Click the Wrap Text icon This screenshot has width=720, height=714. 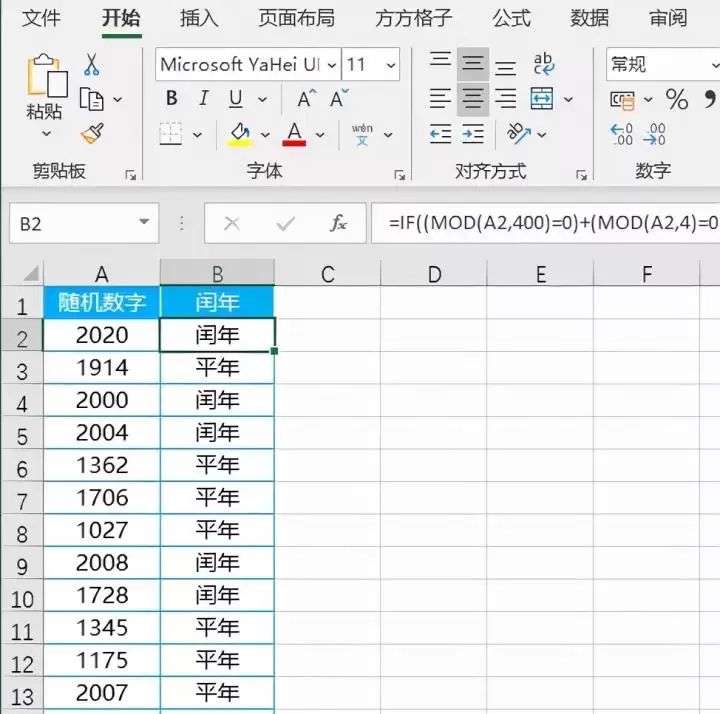[544, 63]
